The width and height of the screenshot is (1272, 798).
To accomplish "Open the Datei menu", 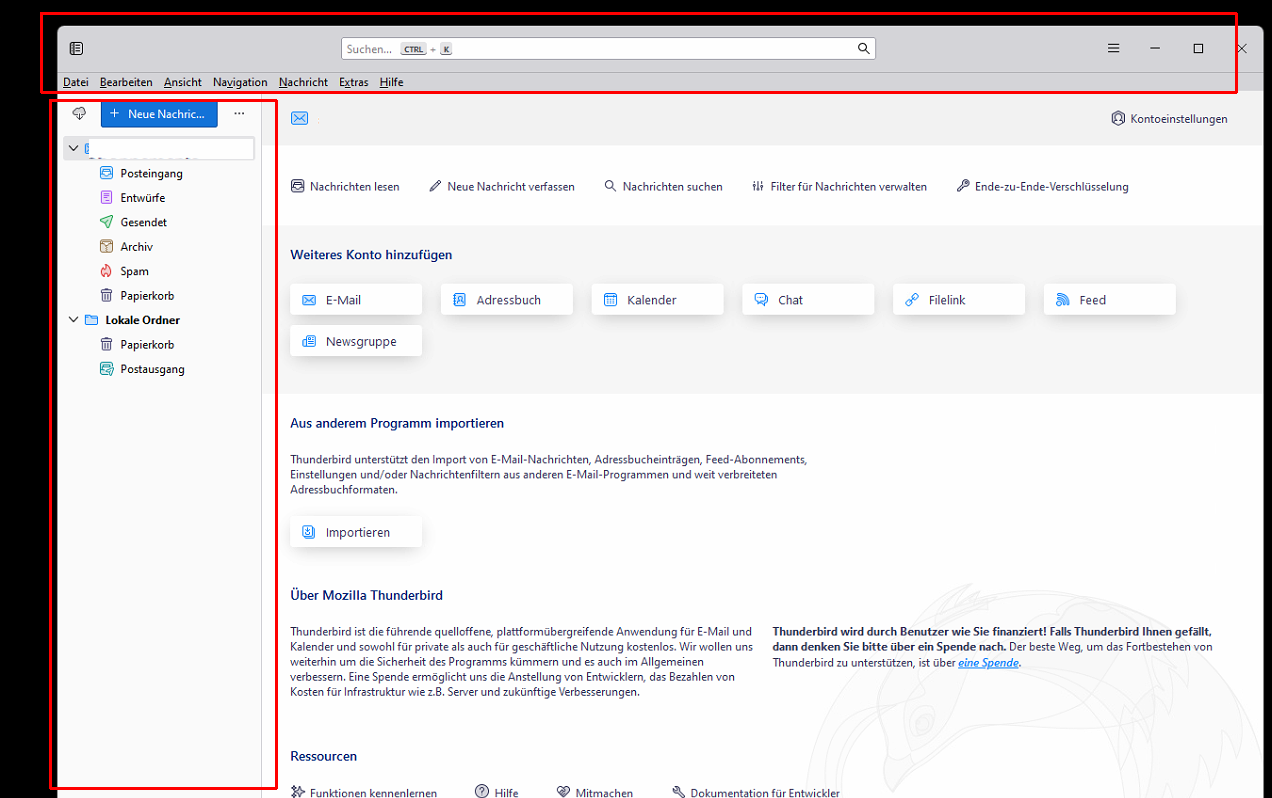I will [76, 82].
